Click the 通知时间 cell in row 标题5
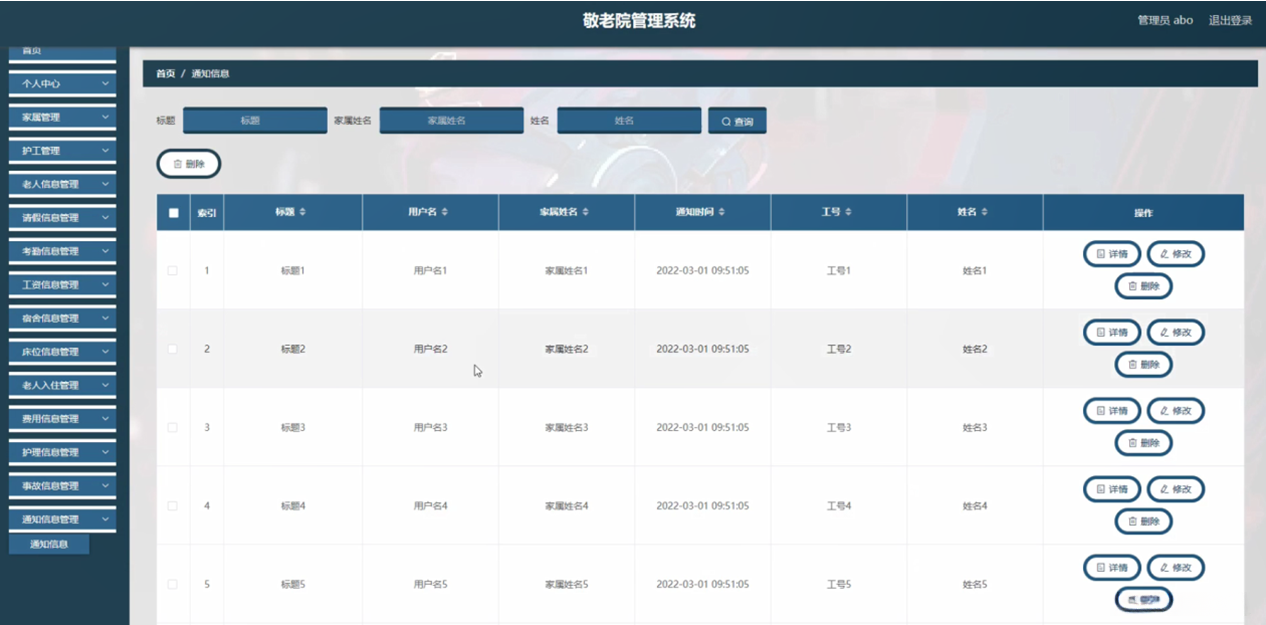This screenshot has width=1266, height=625. tap(702, 584)
